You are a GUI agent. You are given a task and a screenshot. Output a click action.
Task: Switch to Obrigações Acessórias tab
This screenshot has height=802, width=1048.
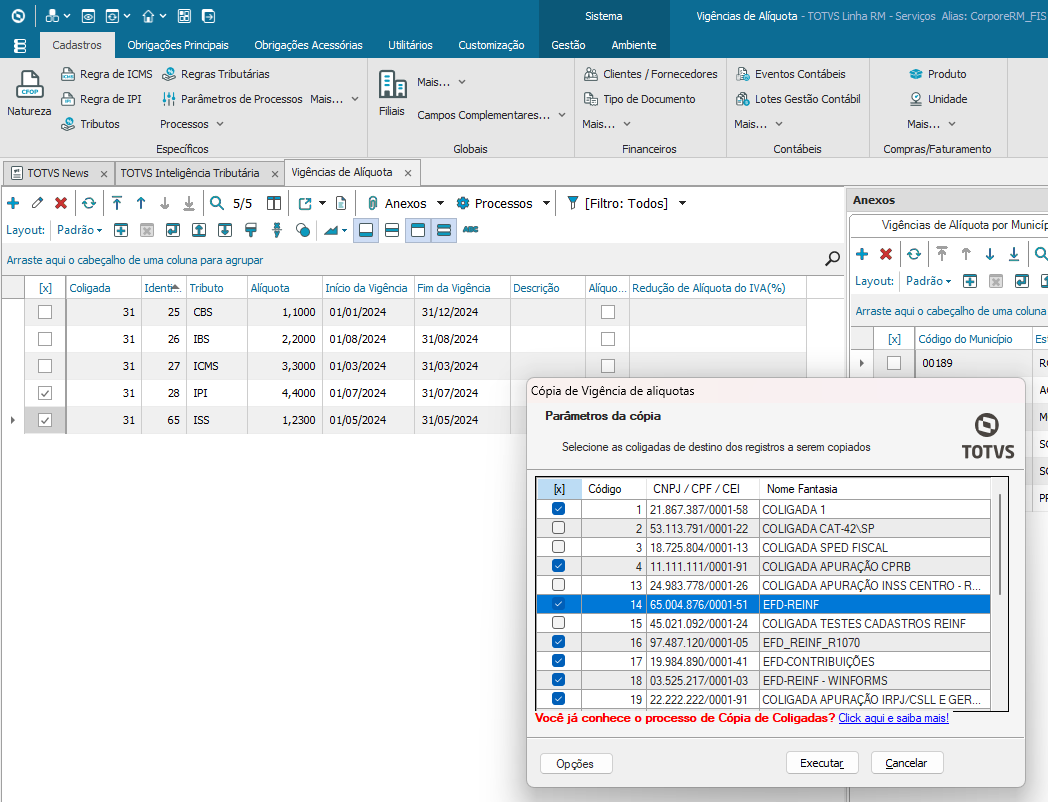click(308, 45)
